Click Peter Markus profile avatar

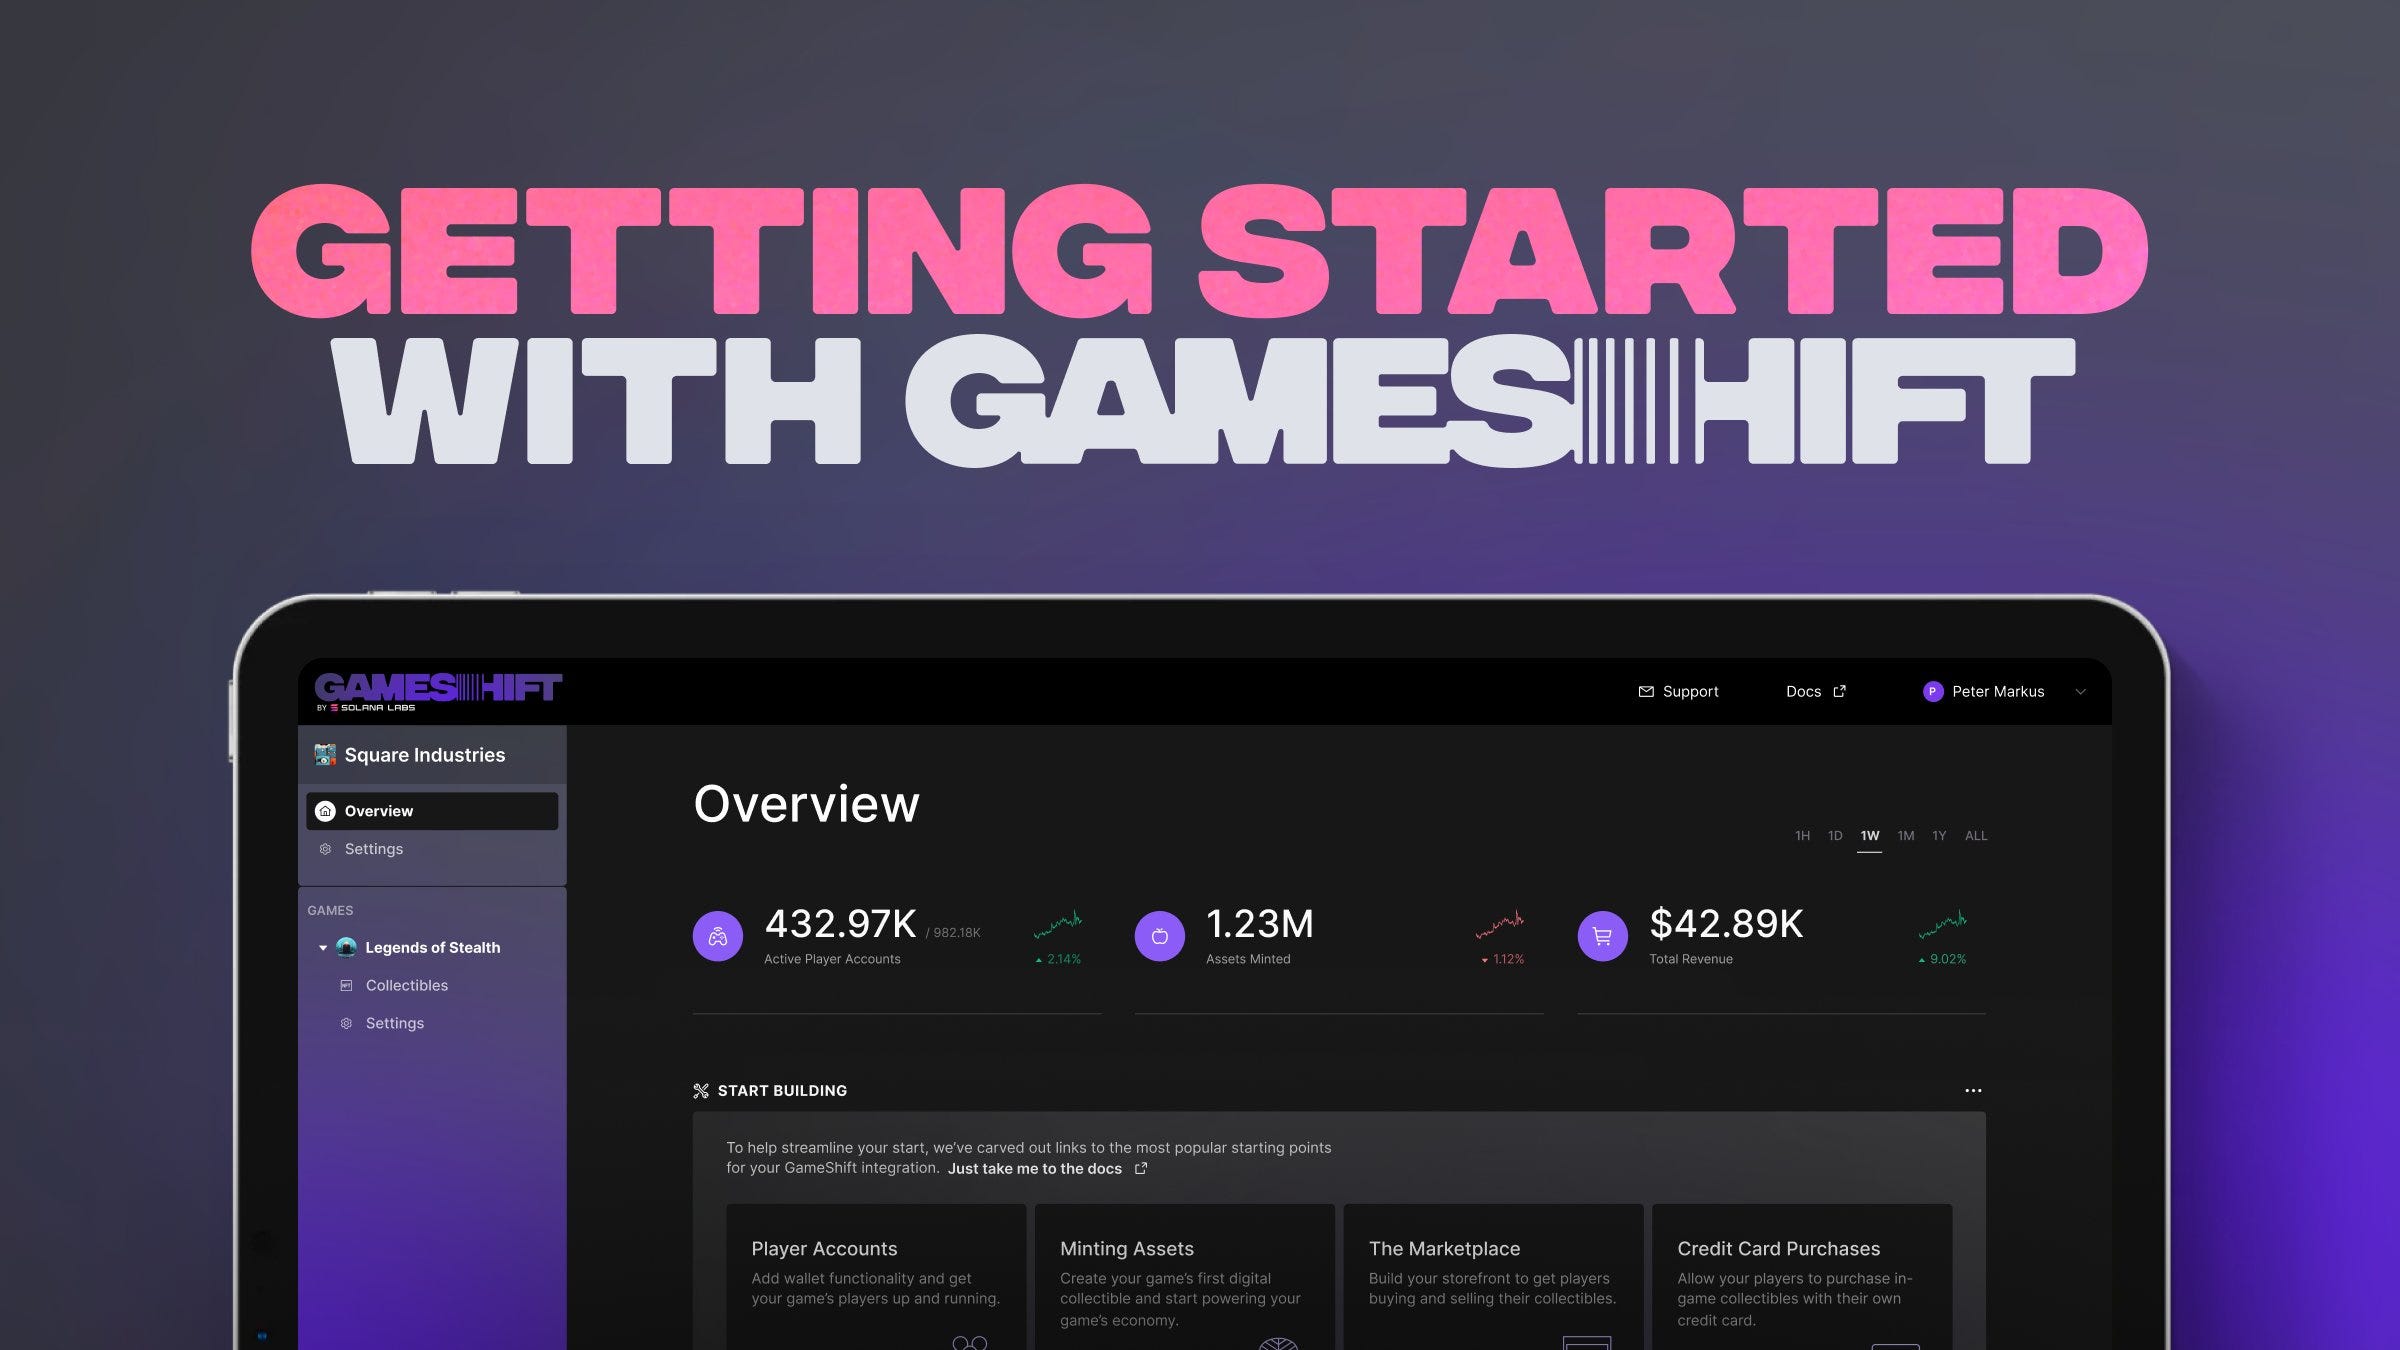(1932, 691)
